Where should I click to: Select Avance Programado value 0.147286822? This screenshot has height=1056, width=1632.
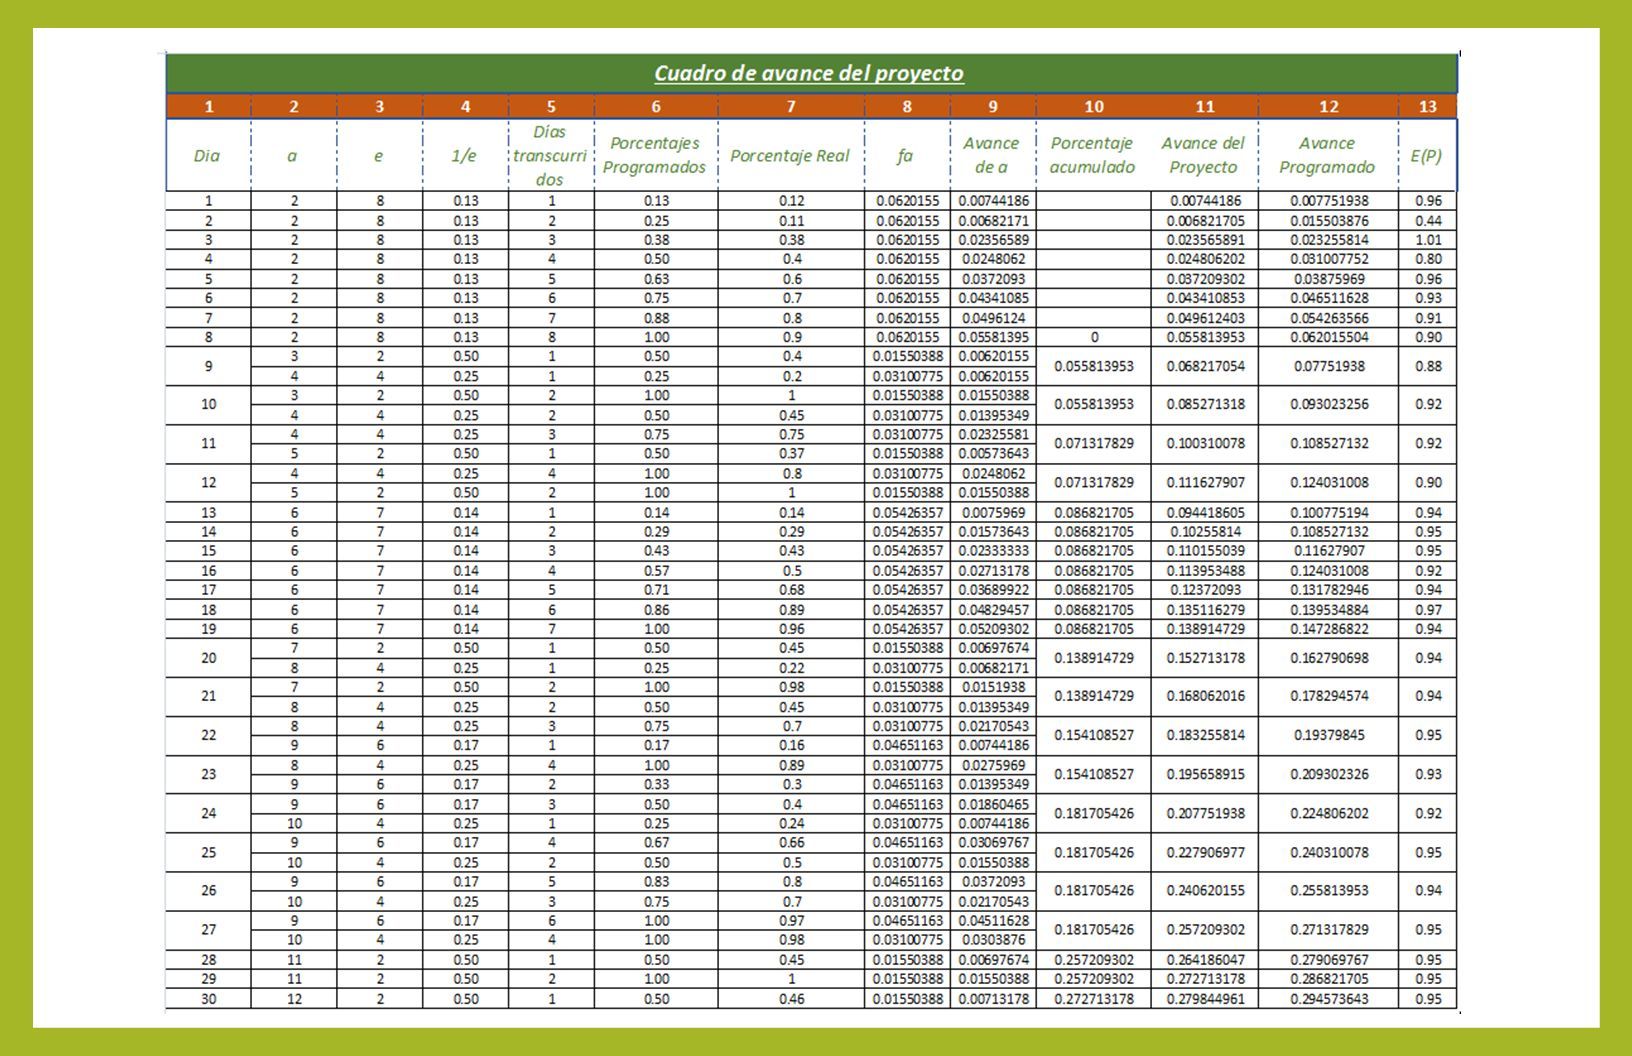click(1329, 629)
